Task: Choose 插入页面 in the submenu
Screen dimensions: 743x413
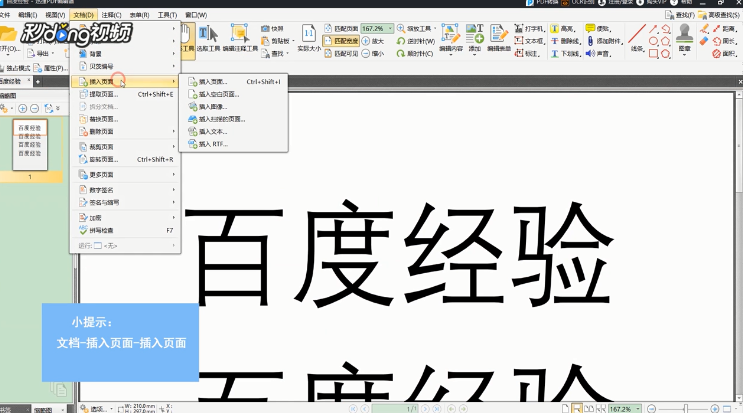Action: tap(235, 81)
